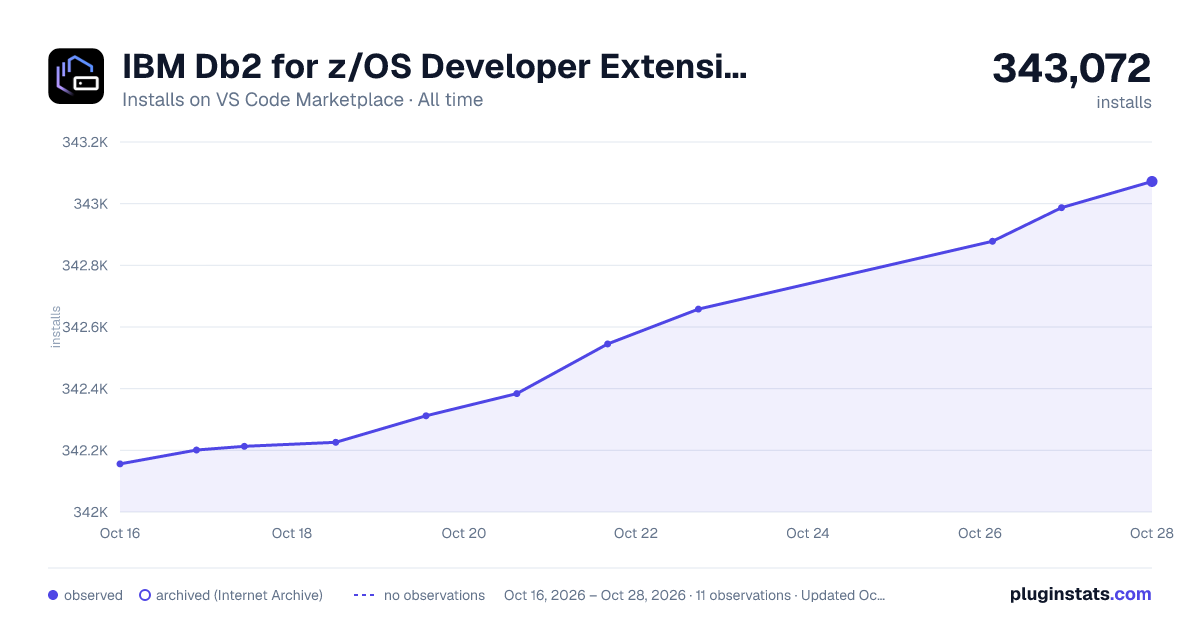Click the '343K' y-axis label
The image size is (1200, 630).
click(x=90, y=204)
